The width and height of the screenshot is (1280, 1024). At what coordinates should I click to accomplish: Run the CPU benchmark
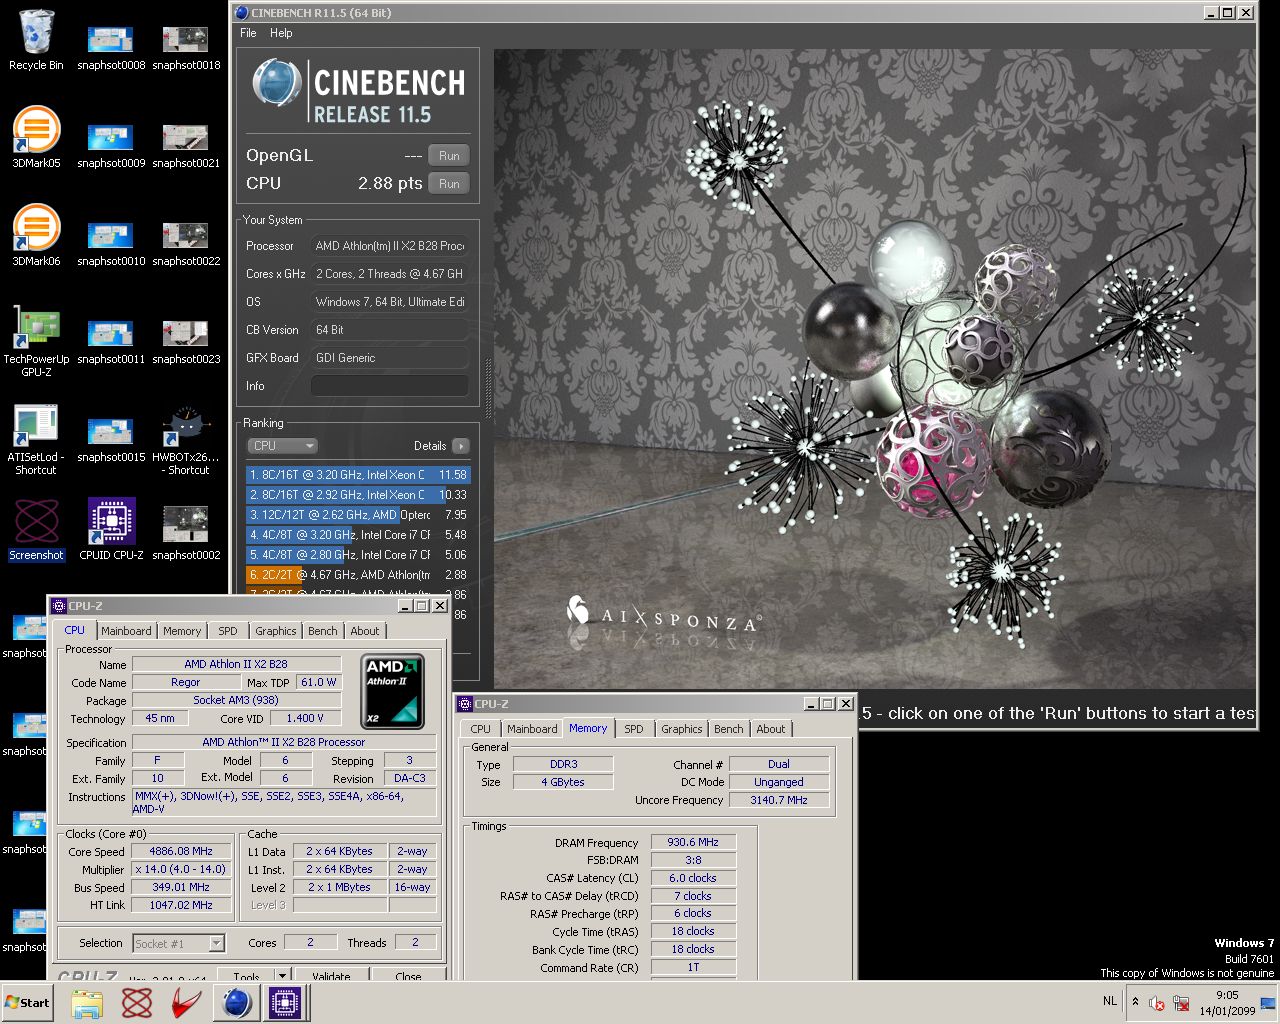[x=449, y=184]
